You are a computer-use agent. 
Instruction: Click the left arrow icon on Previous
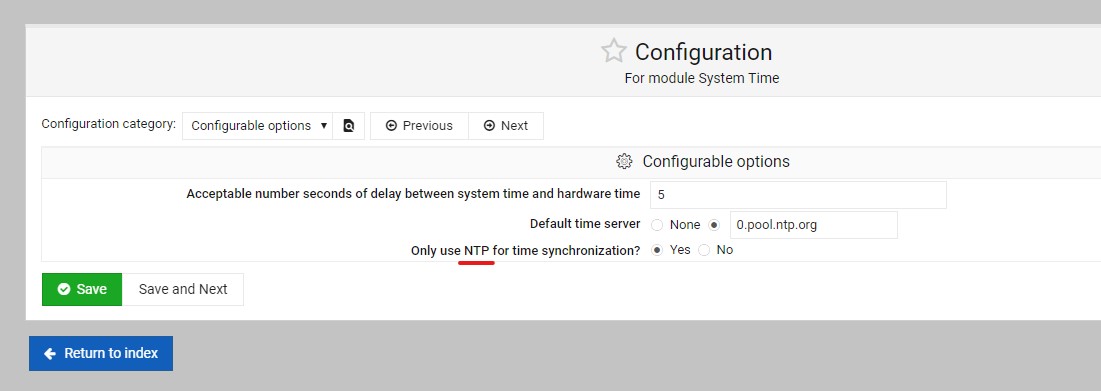point(391,126)
